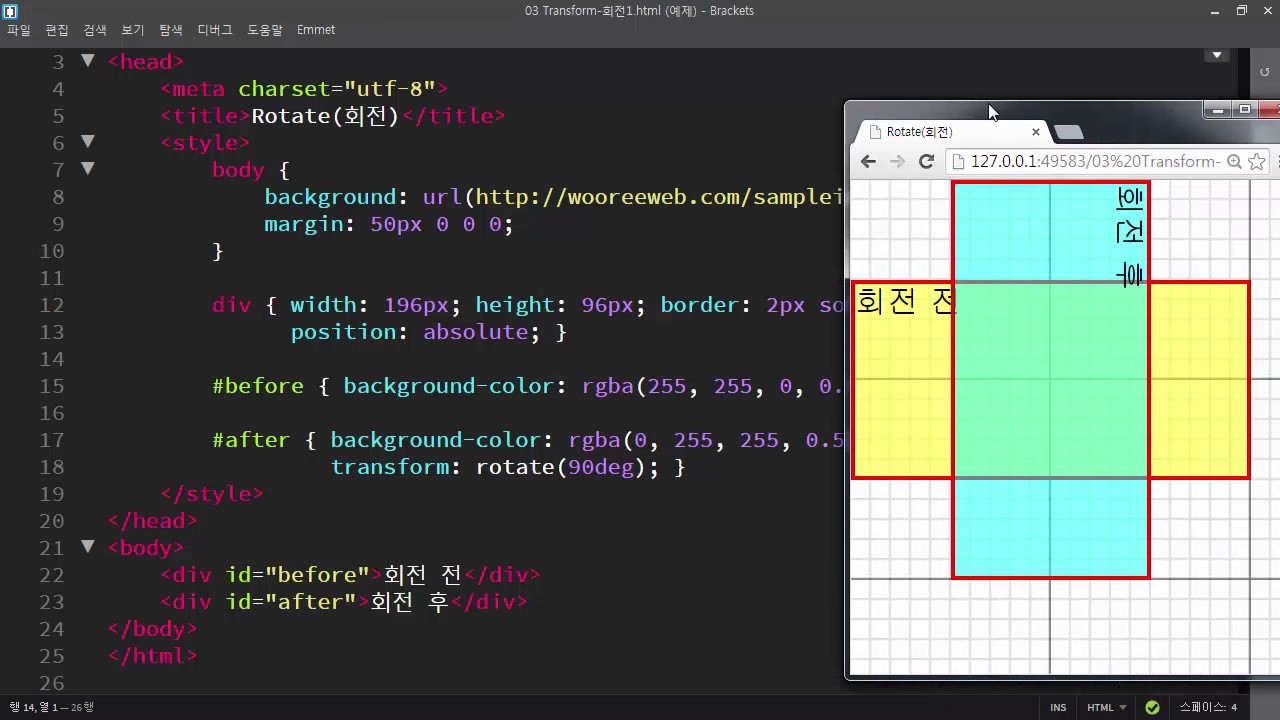Collapse the style tag fold arrow on line 6
This screenshot has height=720, width=1280.
click(88, 142)
